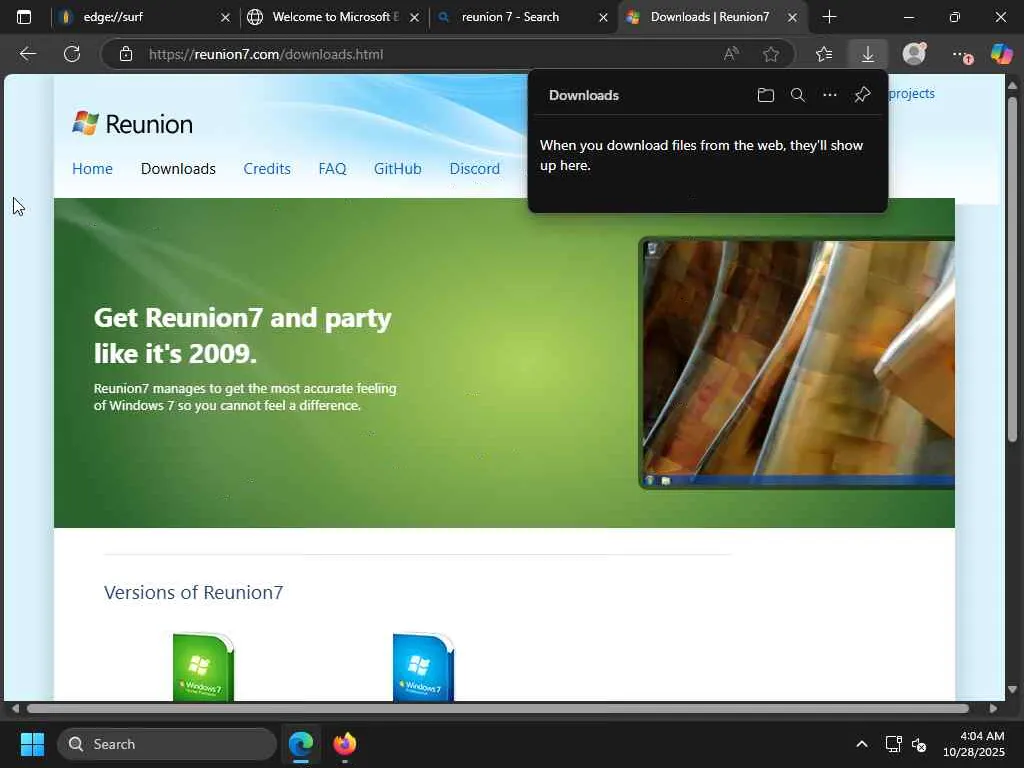Open the Discord navigation link
Screen dimensions: 1024x768
point(474,168)
